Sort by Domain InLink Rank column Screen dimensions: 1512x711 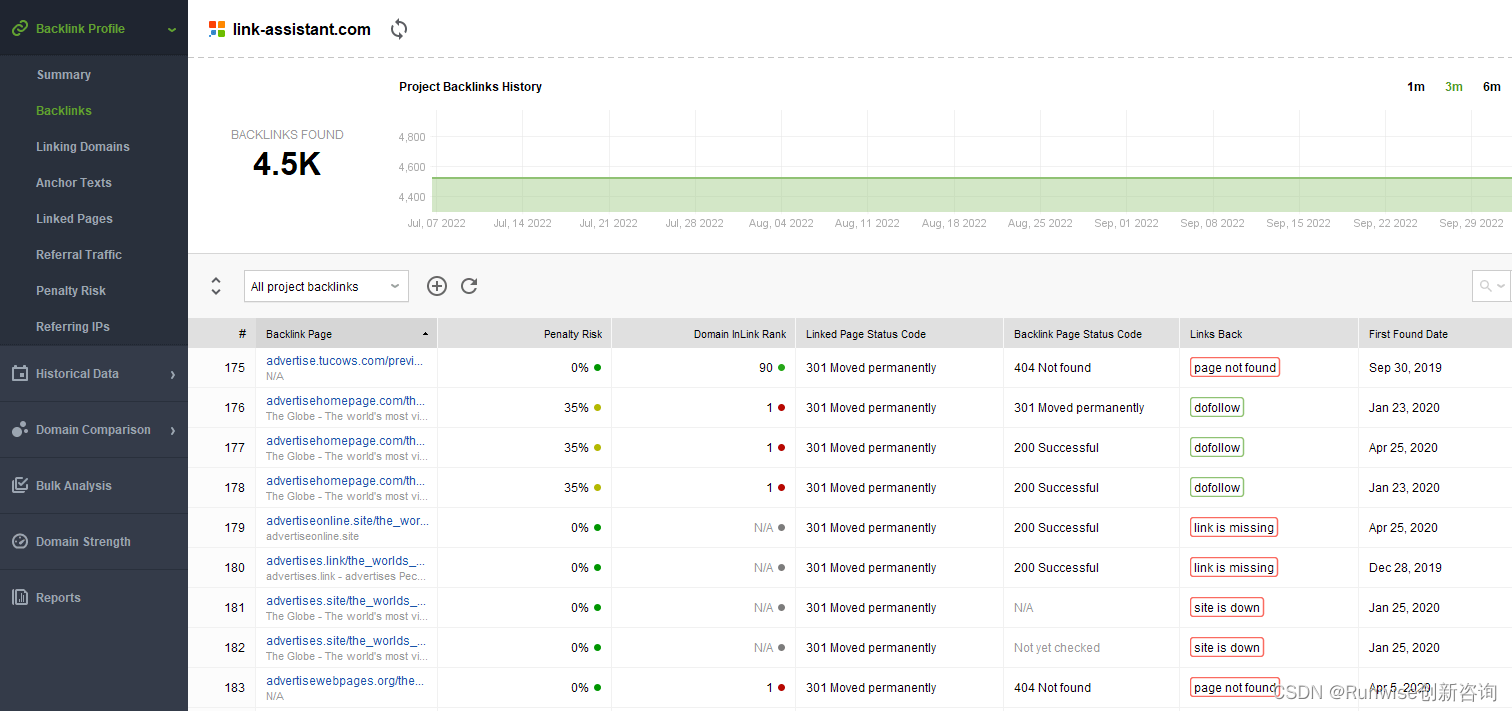coord(703,334)
